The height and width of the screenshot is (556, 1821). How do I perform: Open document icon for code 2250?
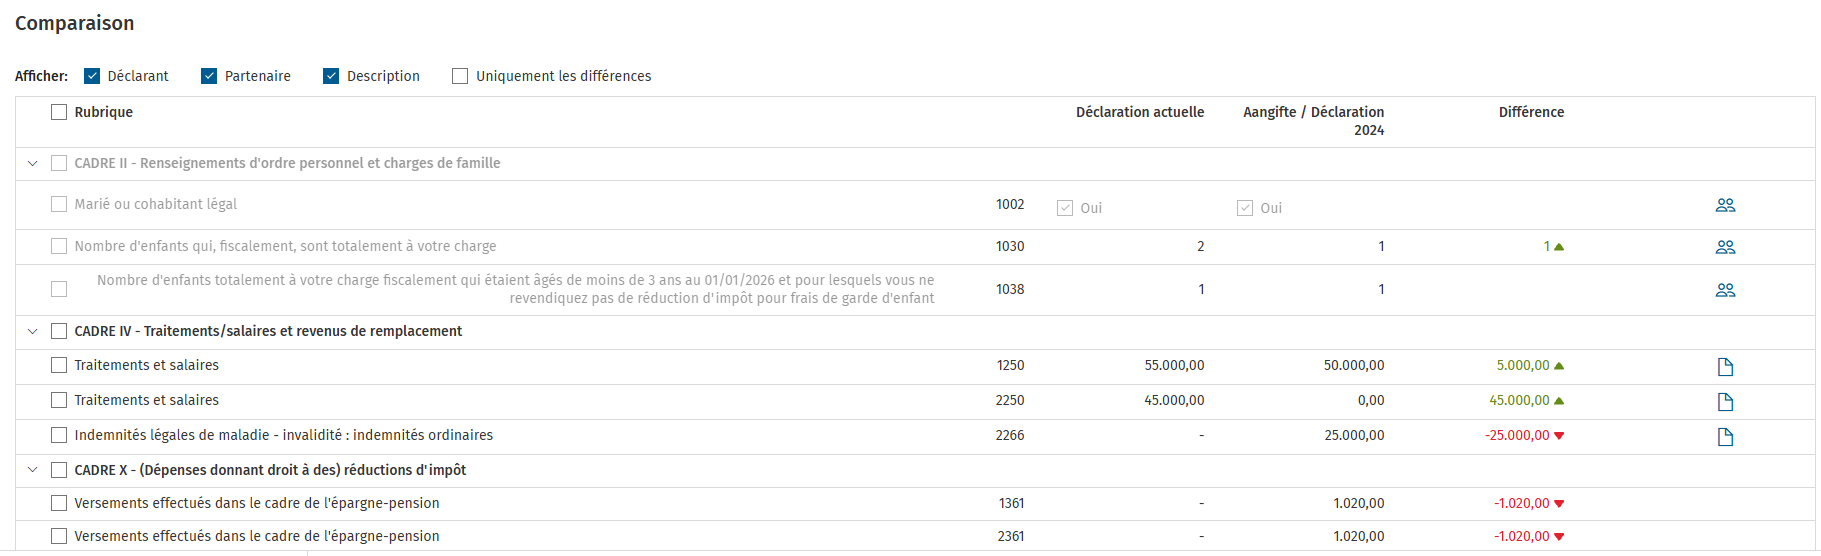[1725, 402]
